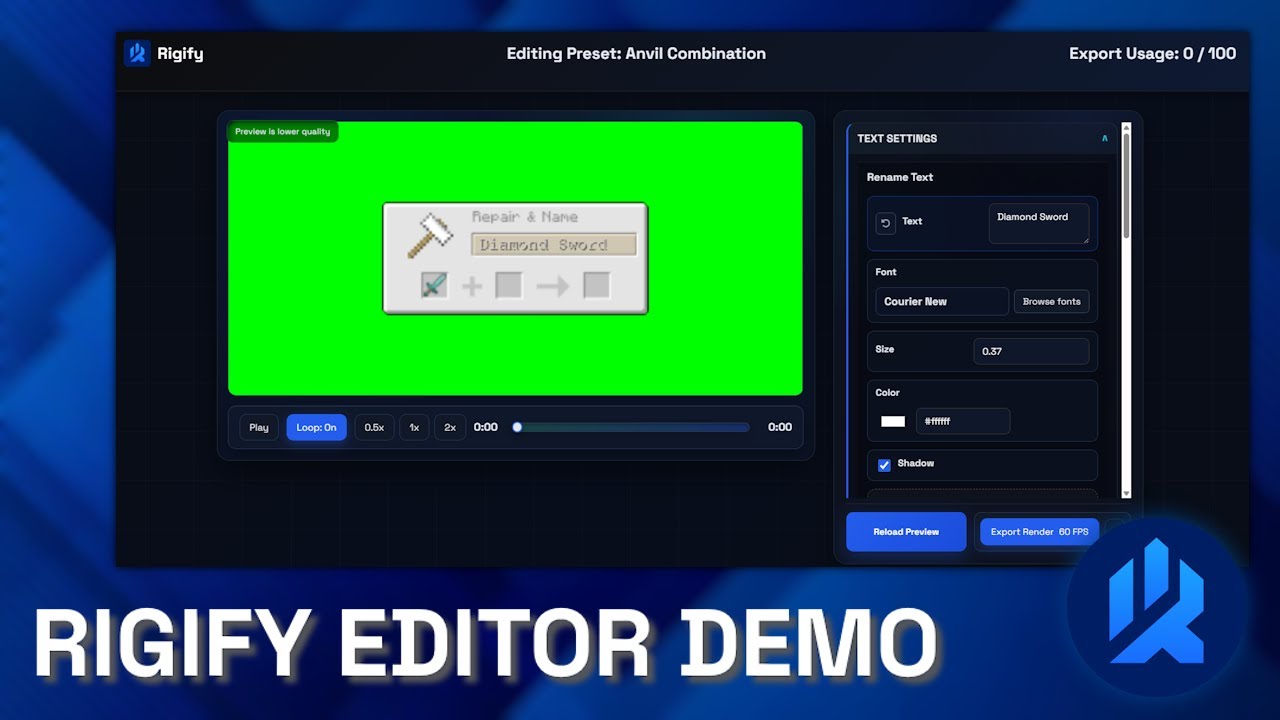Toggle the Loop: On button
This screenshot has width=1280, height=720.
coord(316,427)
